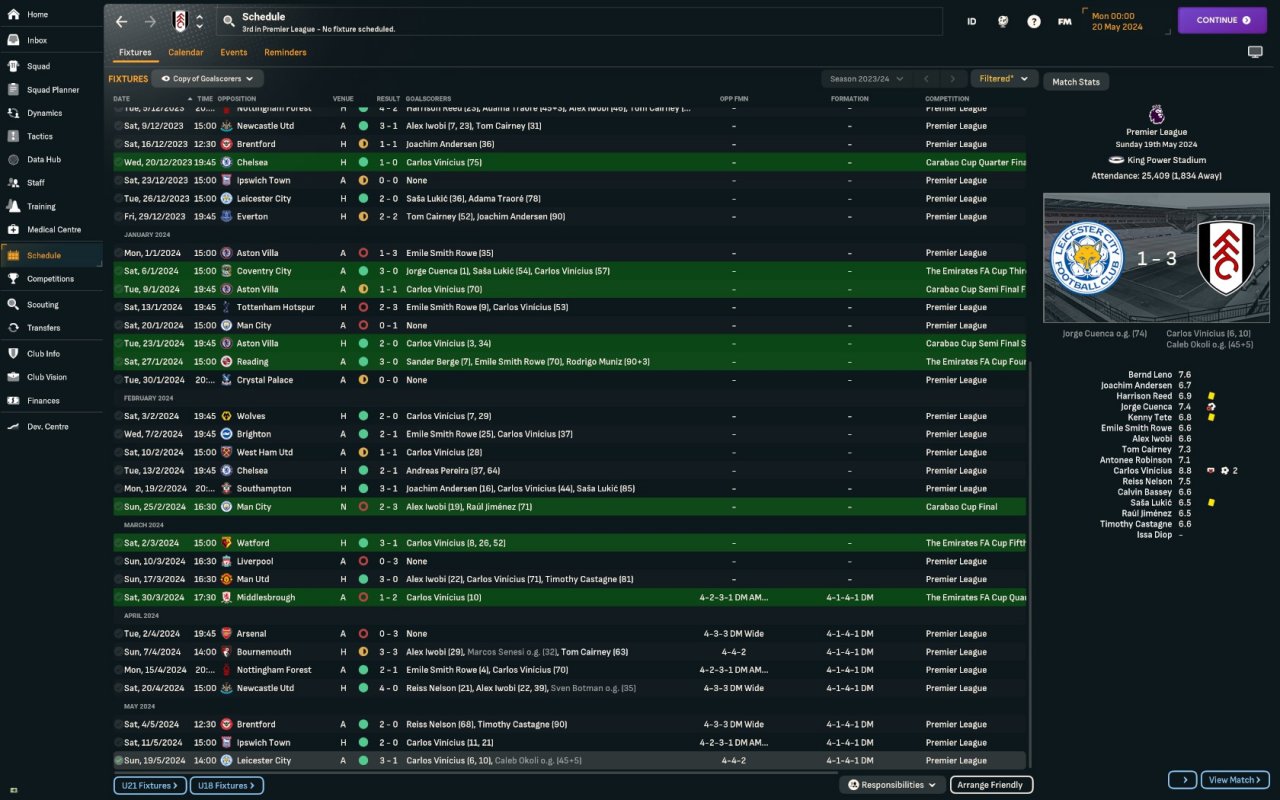Toggle tick for Wolves 3/2/2024 fixture
Viewport: 1280px width, 800px height.
pos(119,416)
